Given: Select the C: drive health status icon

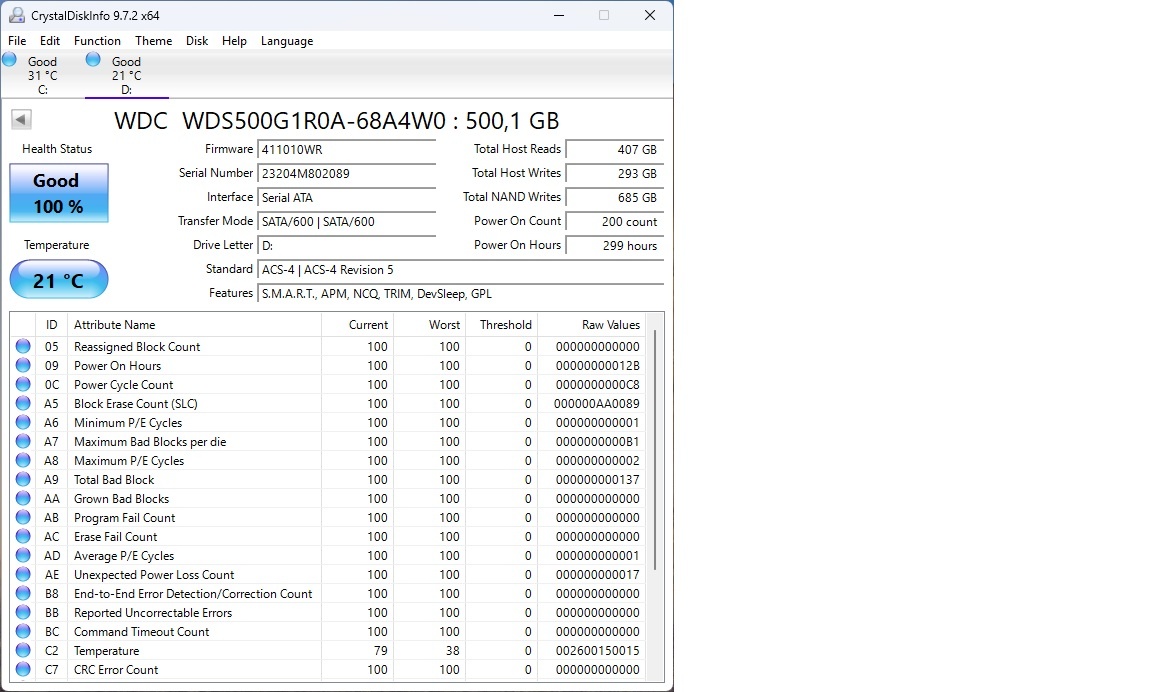Looking at the screenshot, I should coord(10,61).
